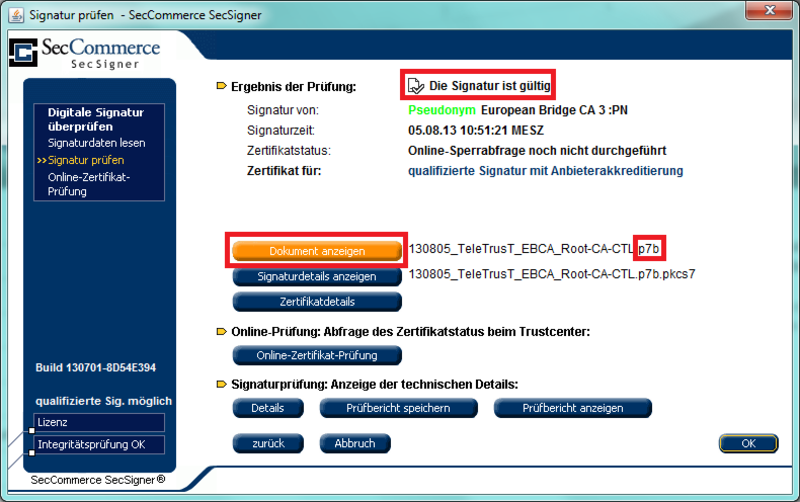Confirm with the OK button
This screenshot has height=502, width=800.
coord(748,443)
